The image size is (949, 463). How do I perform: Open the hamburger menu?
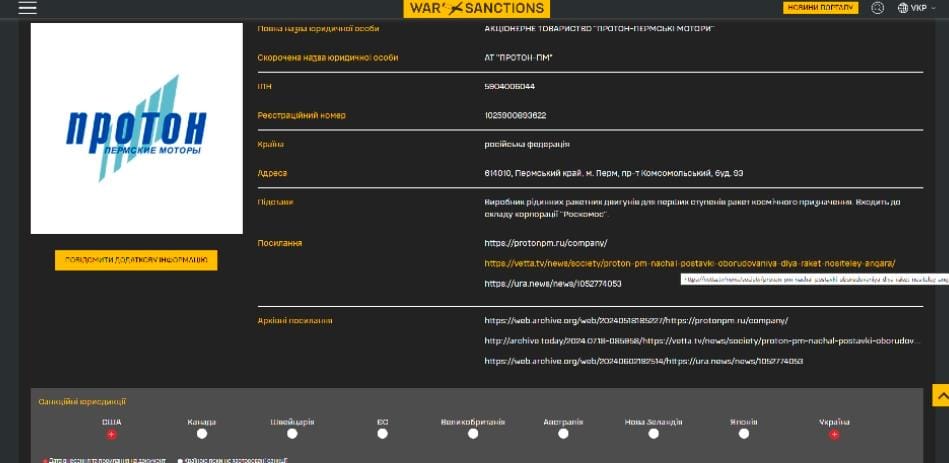(27, 8)
